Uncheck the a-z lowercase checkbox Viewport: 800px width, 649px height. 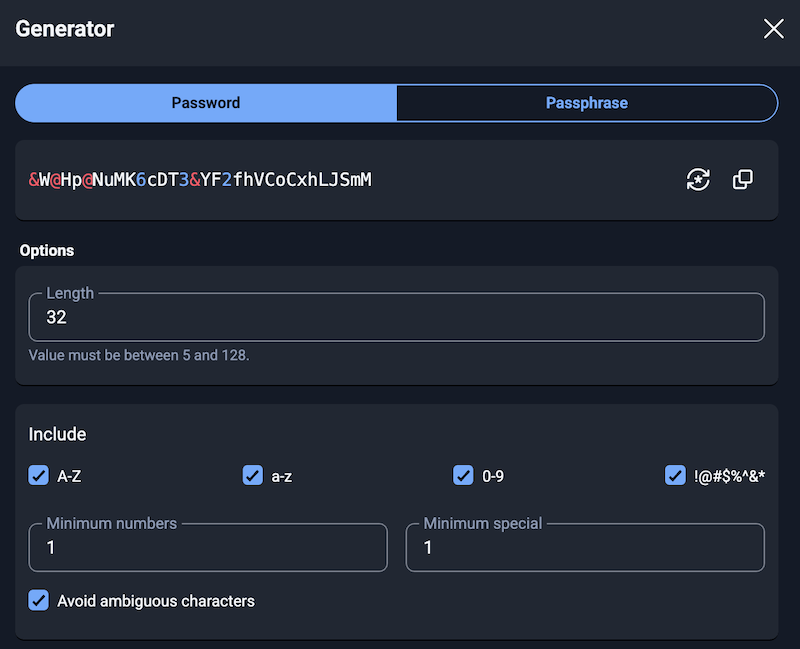[253, 476]
